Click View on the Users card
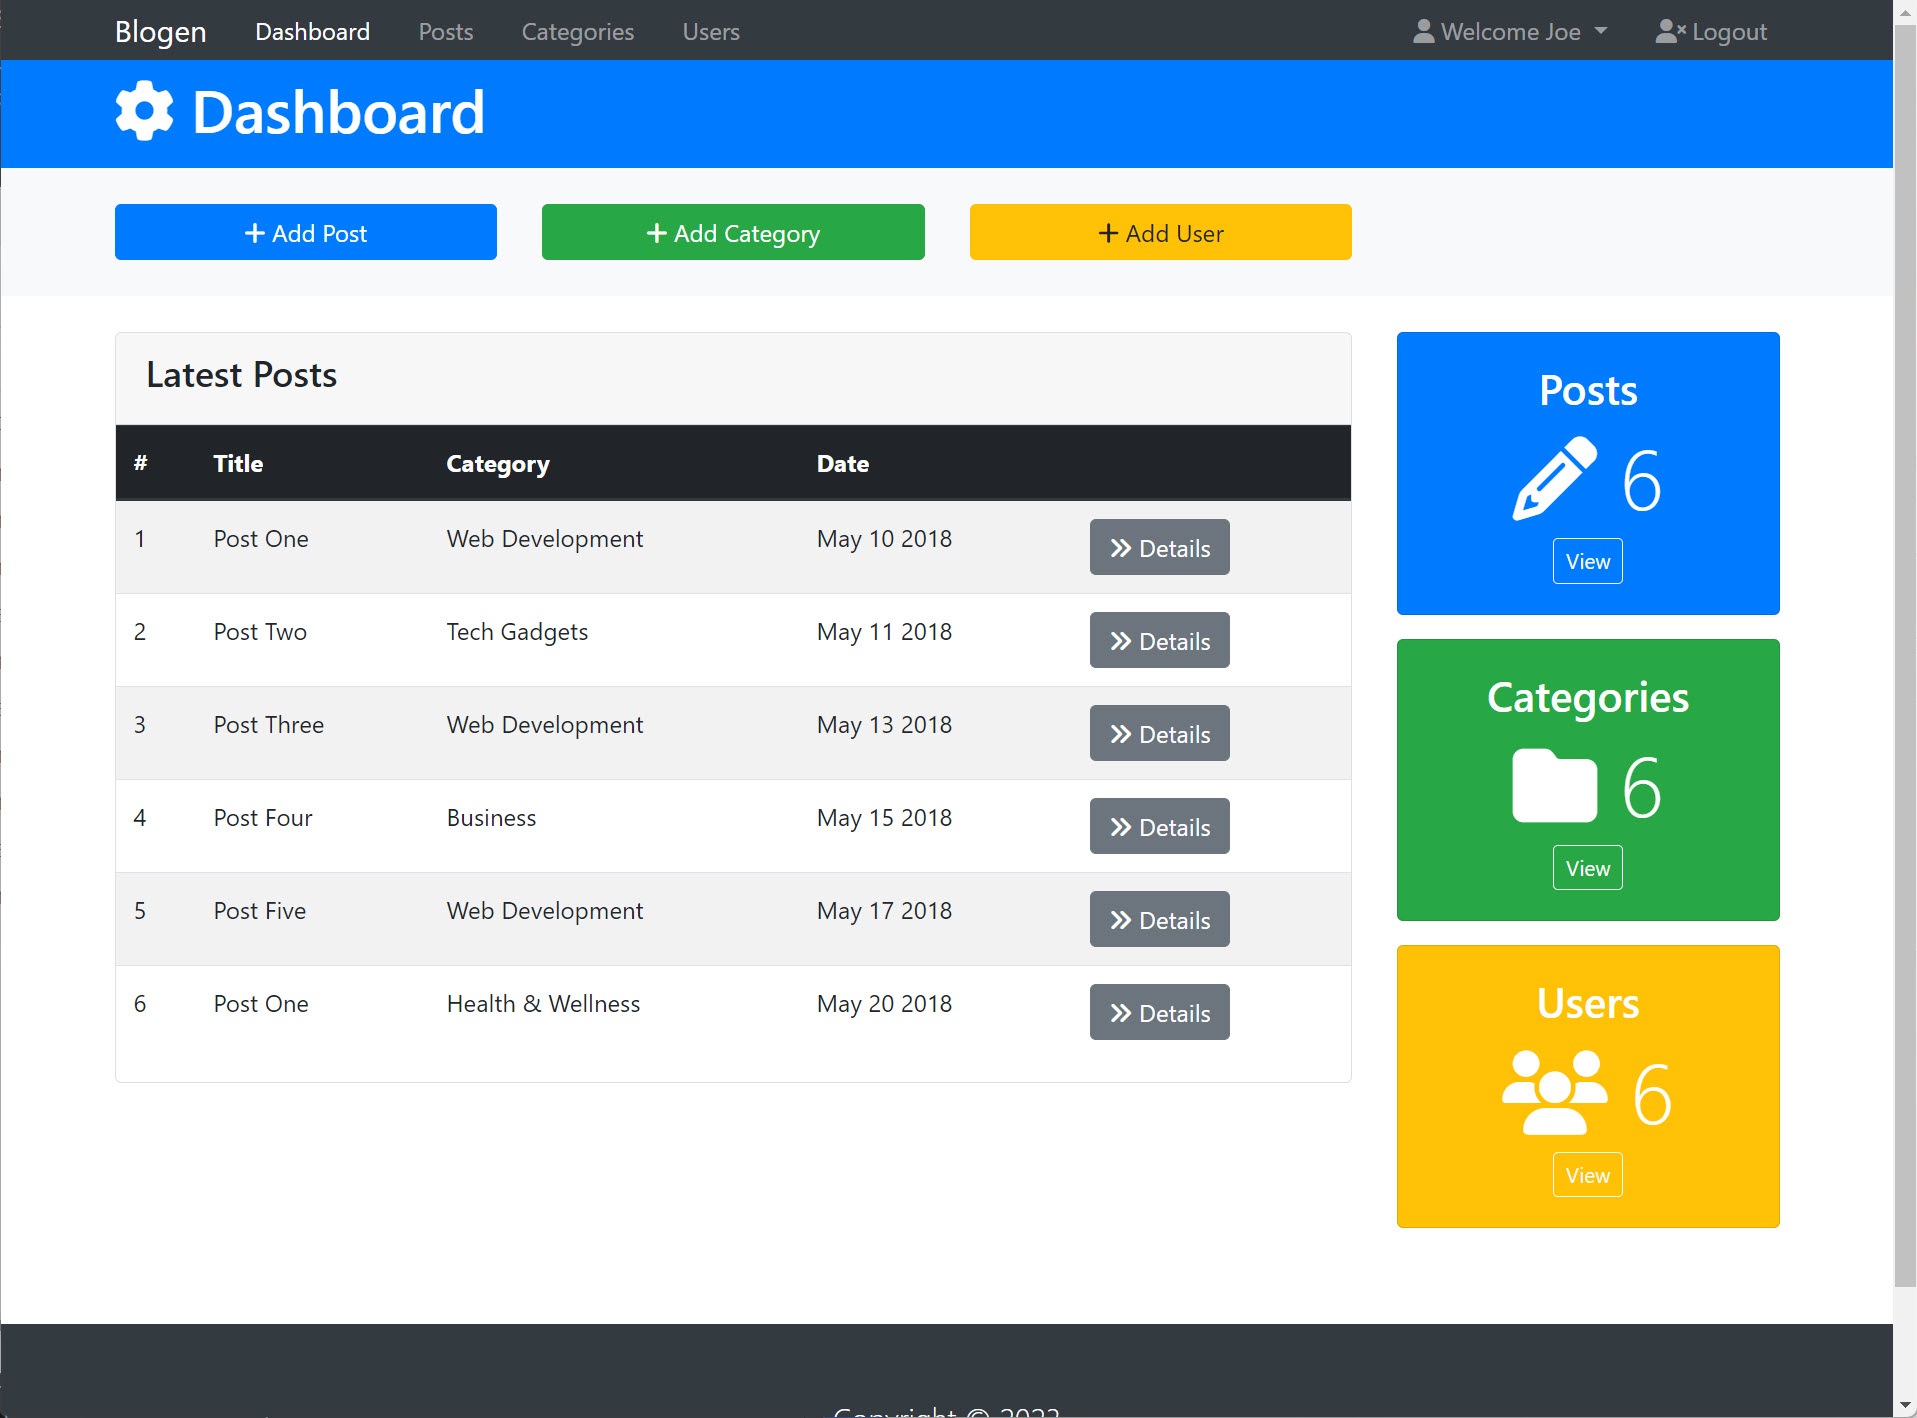Image resolution: width=1917 pixels, height=1418 pixels. pyautogui.click(x=1586, y=1175)
